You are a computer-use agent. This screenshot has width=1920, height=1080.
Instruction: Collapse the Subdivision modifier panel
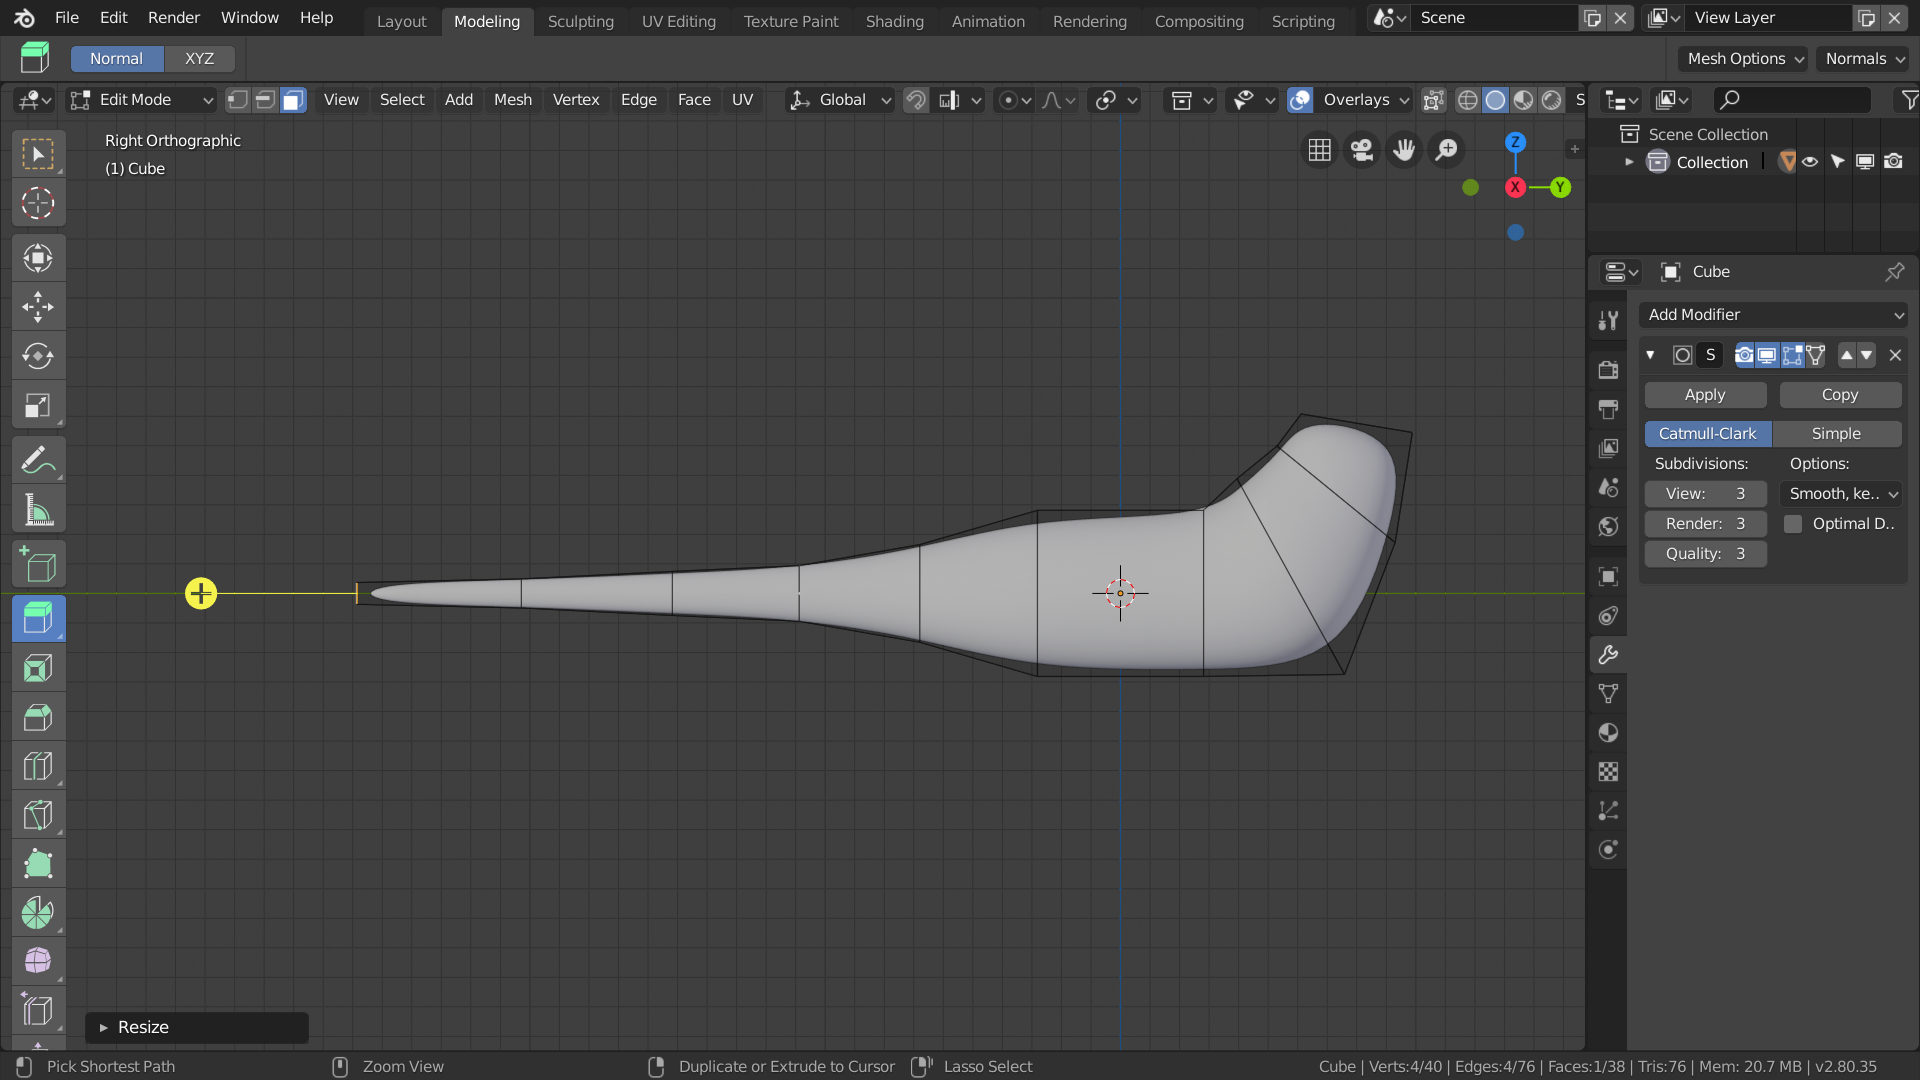tap(1650, 355)
